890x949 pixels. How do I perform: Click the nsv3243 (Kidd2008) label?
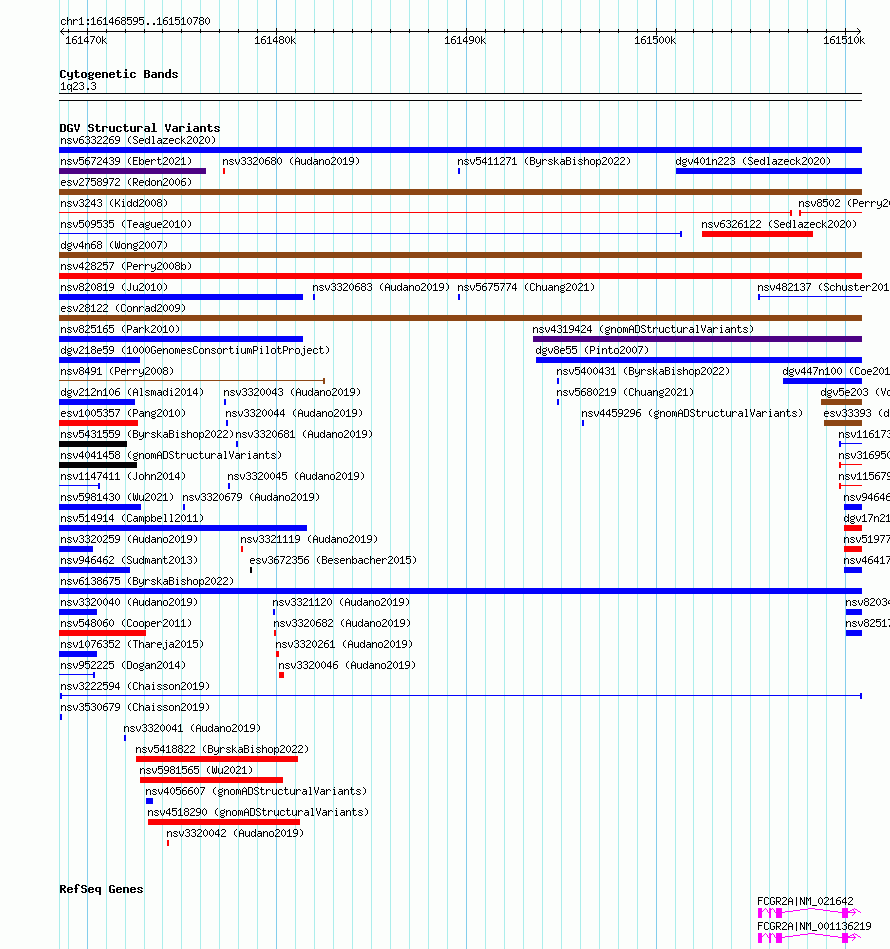[x=114, y=203]
